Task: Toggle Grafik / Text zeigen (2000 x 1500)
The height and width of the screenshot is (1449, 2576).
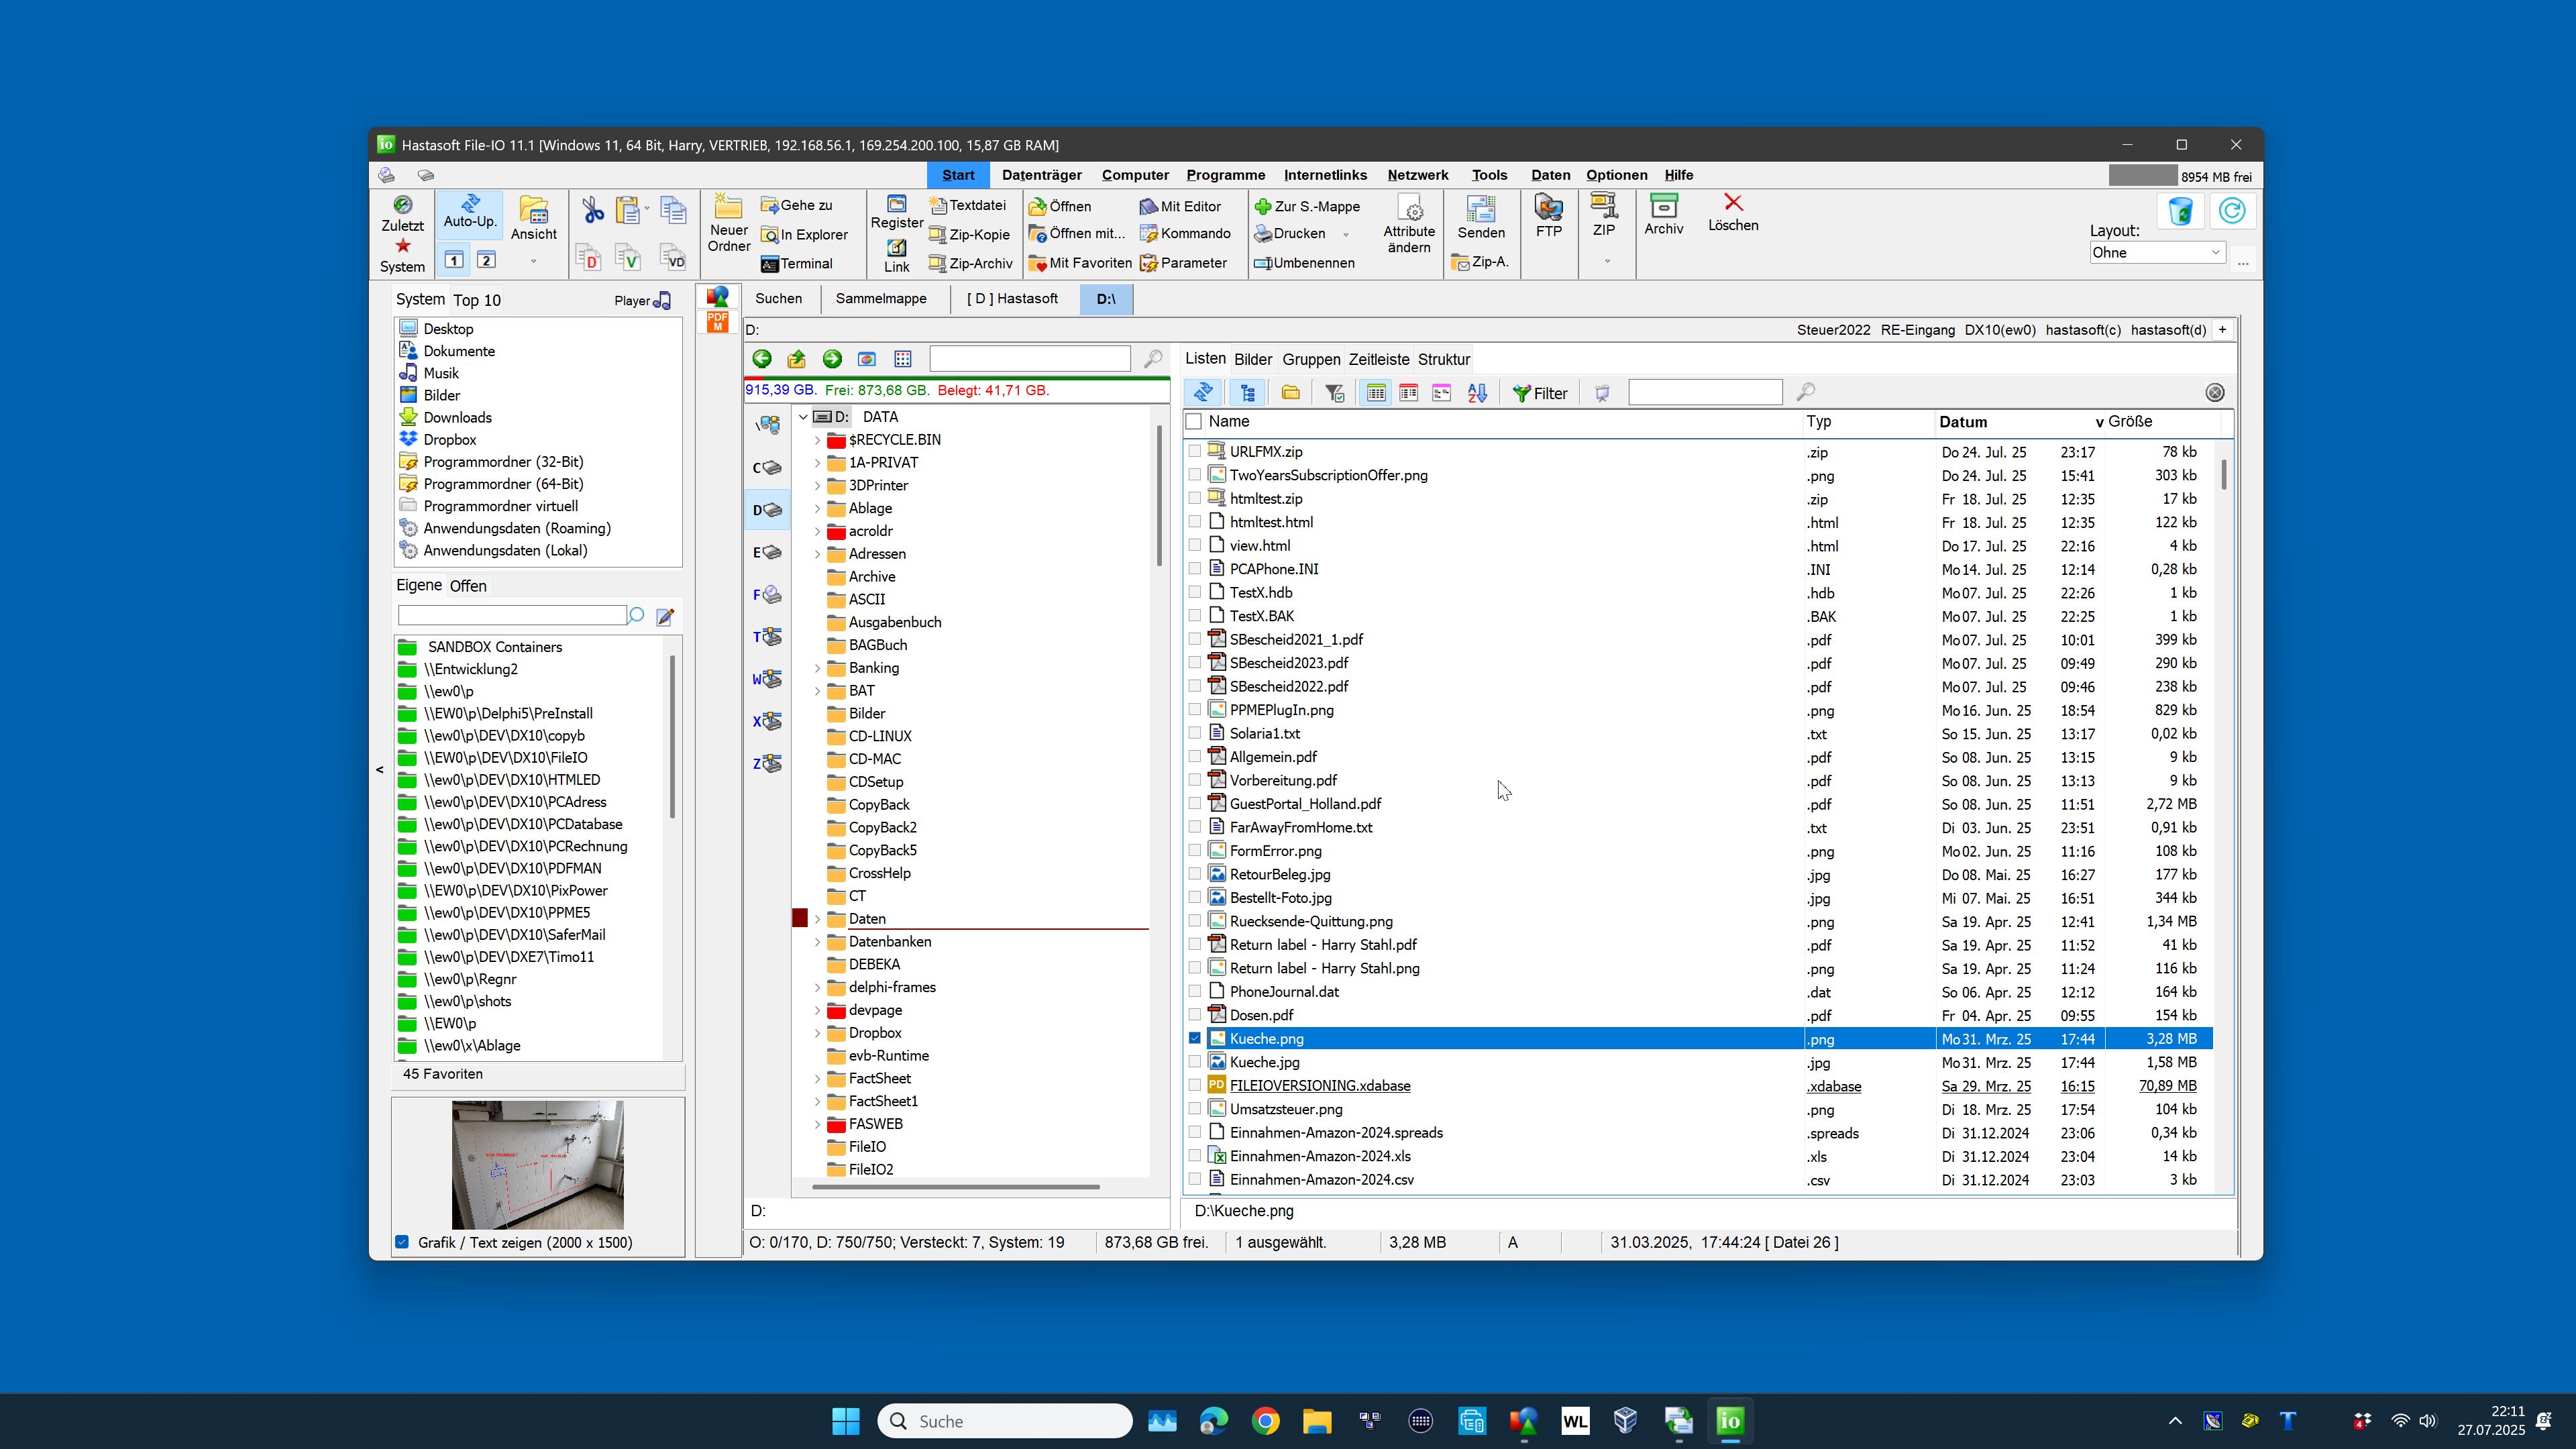Action: pyautogui.click(x=403, y=1242)
